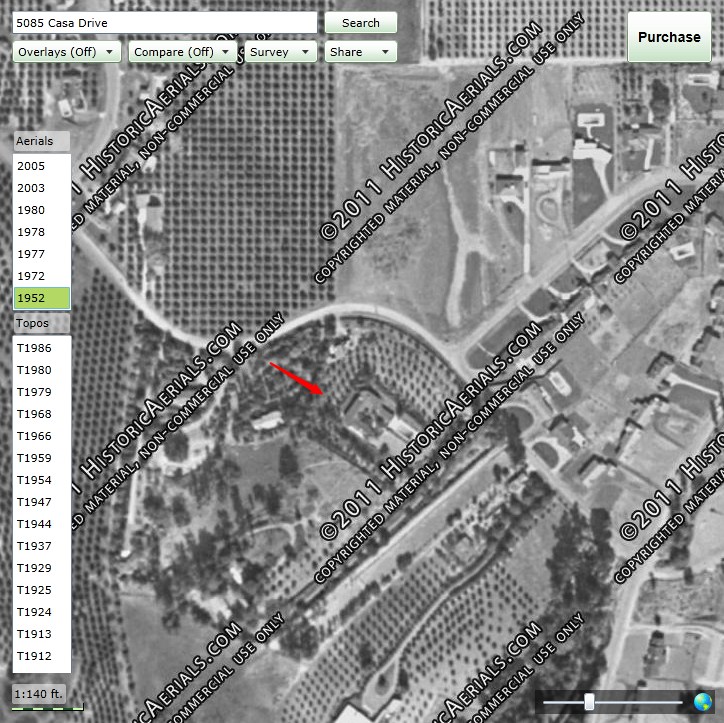Choose the T1929 topo map
The width and height of the screenshot is (724, 723).
(42, 568)
